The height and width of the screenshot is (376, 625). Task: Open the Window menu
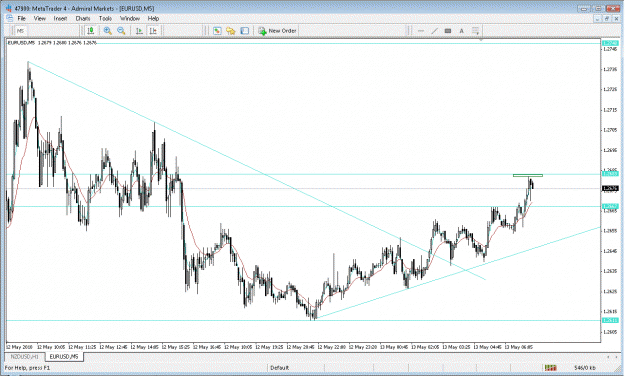(x=130, y=18)
